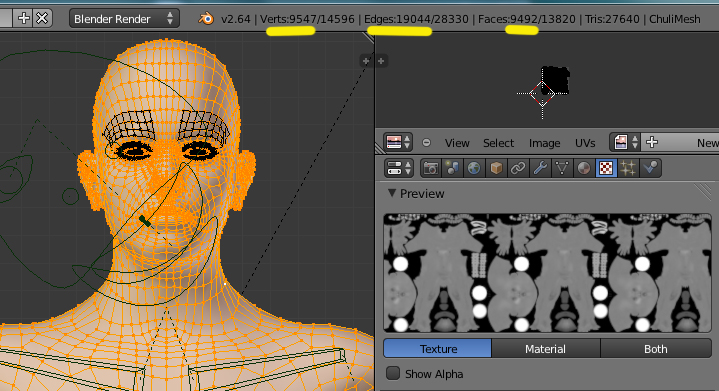Screen dimensions: 719x391
Task: Open the Particles sparkle tab
Action: 628,168
